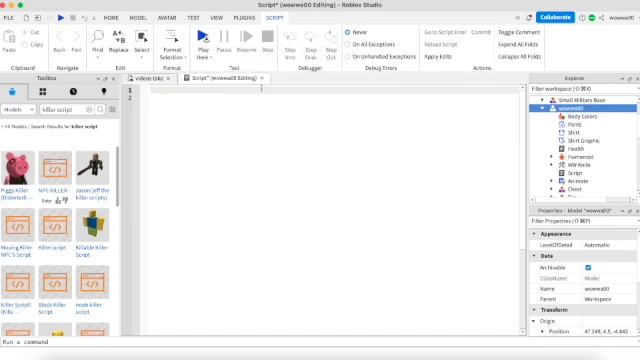
Task: Click the Pause test button
Action: 224,36
